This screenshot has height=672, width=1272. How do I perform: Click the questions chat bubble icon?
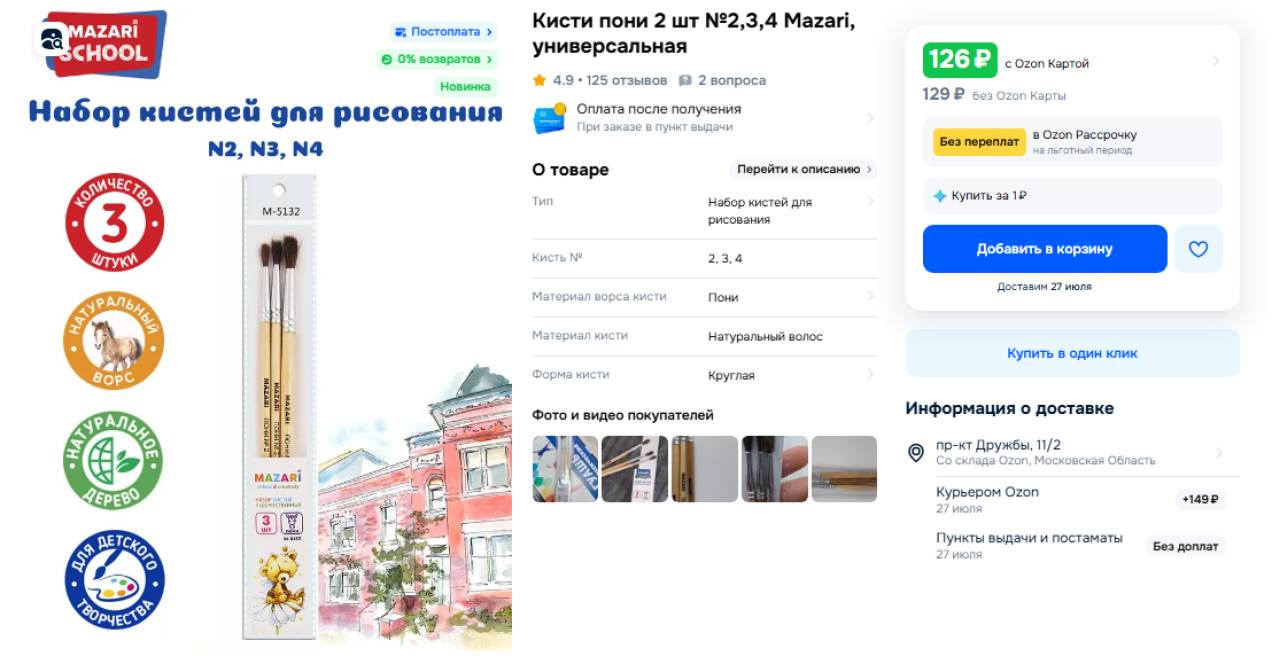coord(685,80)
